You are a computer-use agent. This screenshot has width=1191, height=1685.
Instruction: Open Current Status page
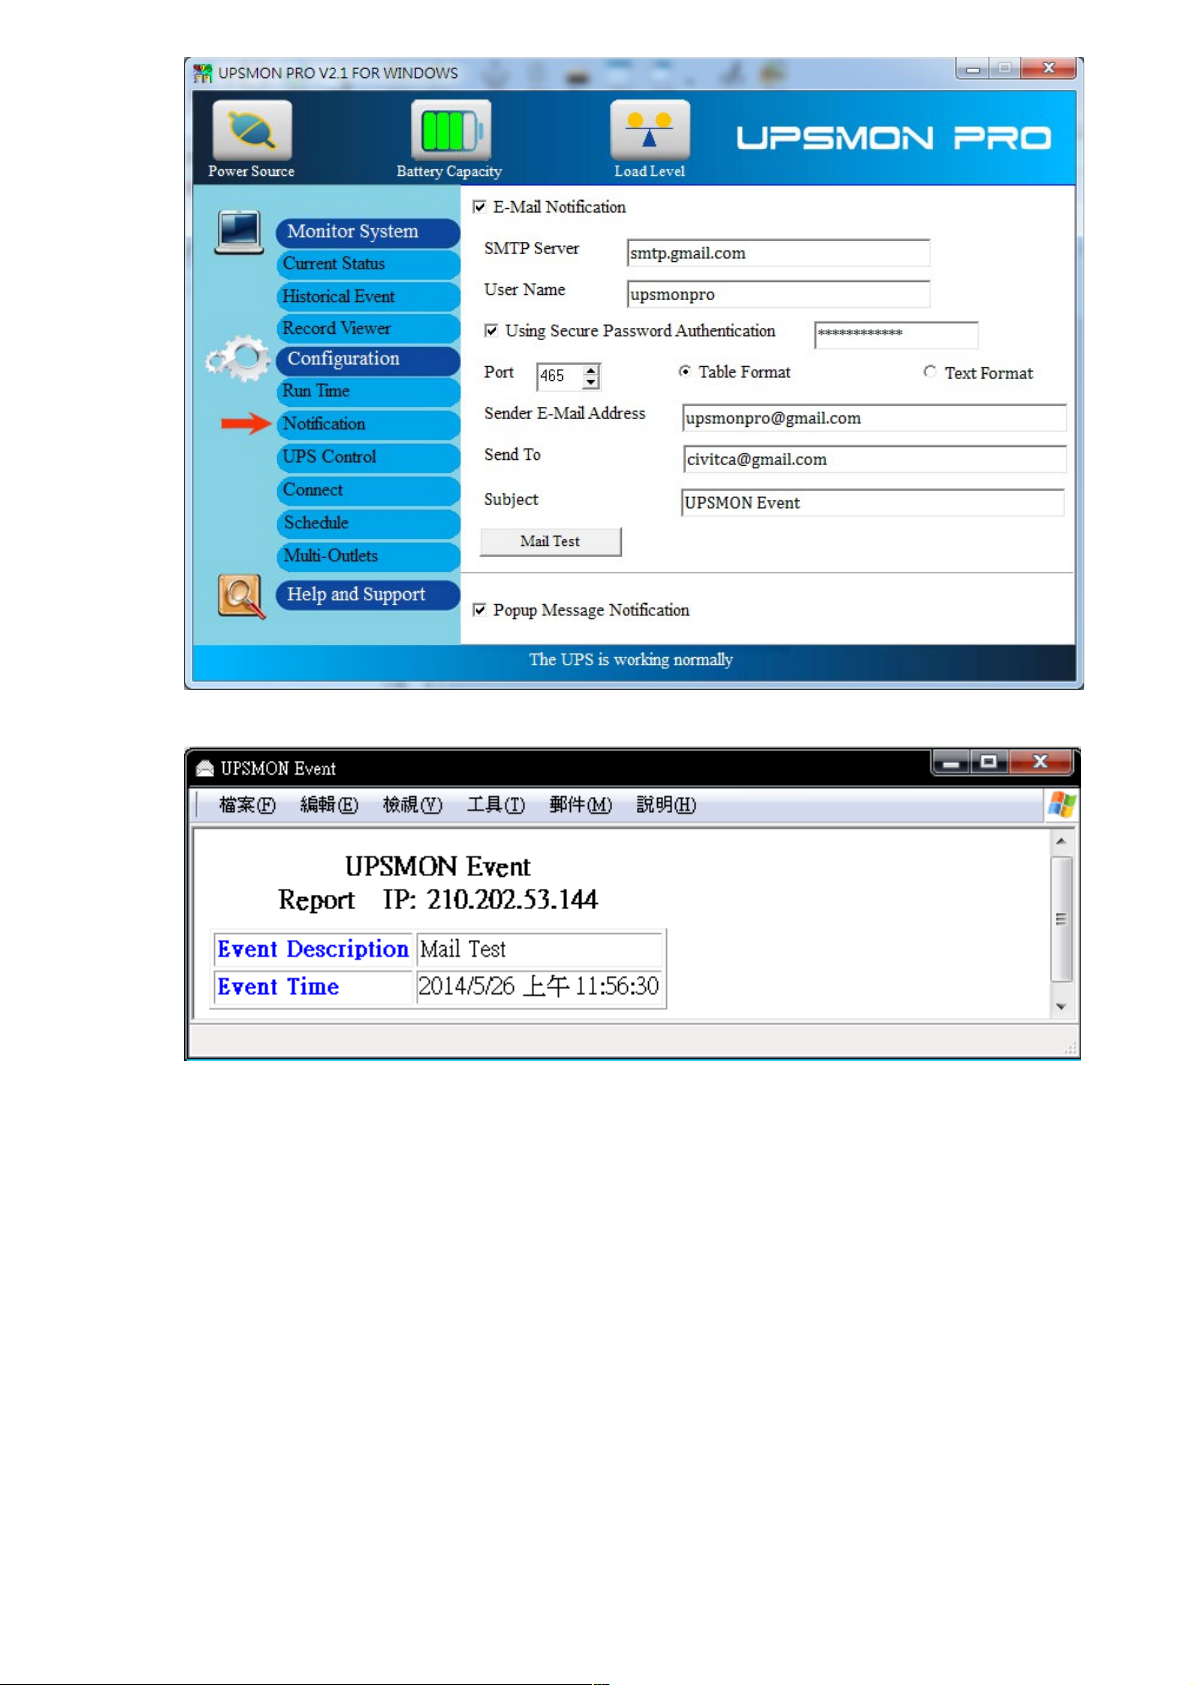[x=368, y=264]
